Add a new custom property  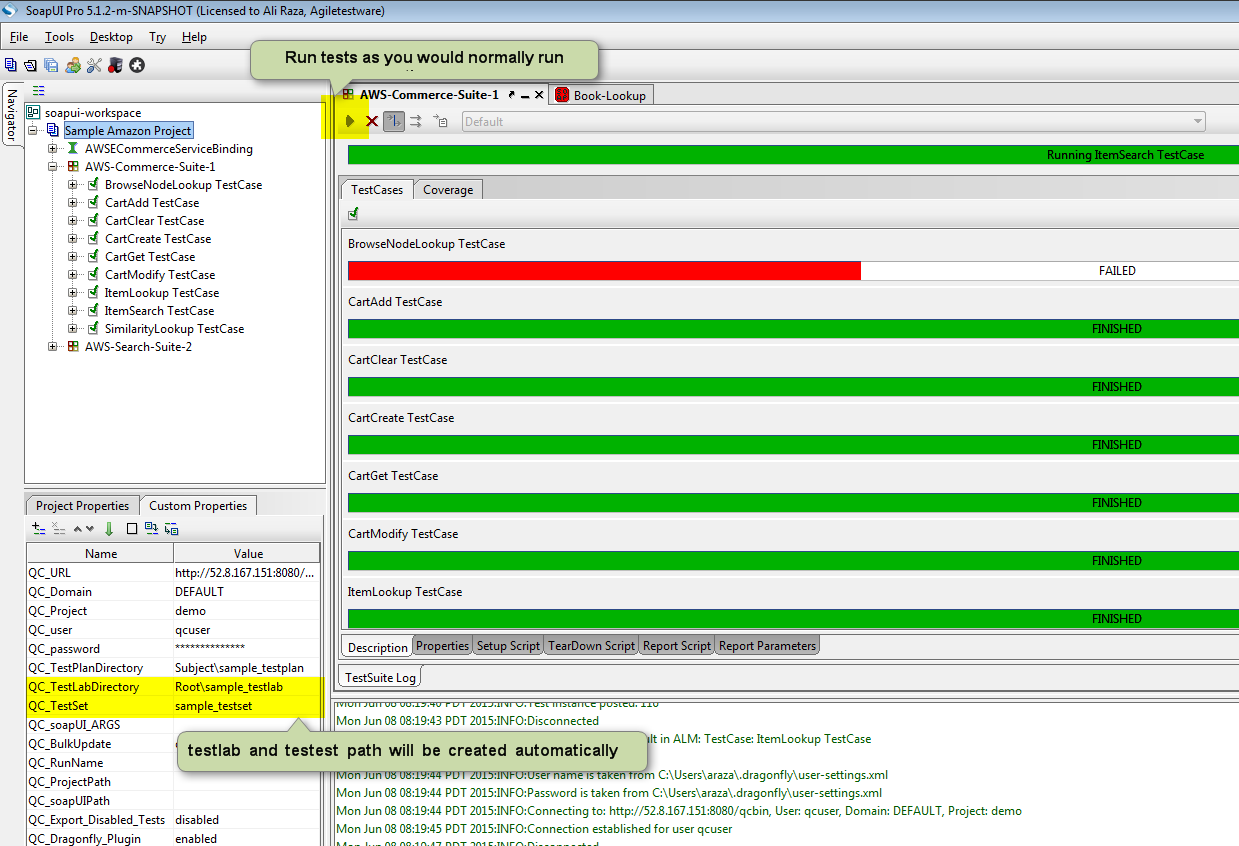(x=37, y=528)
